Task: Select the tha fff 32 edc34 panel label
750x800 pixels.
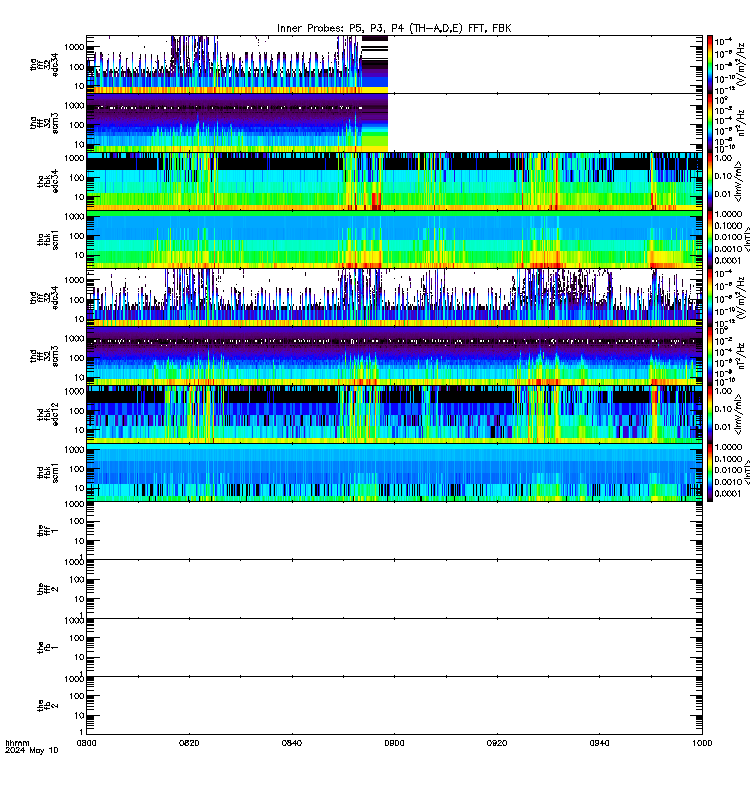Action: 44,64
